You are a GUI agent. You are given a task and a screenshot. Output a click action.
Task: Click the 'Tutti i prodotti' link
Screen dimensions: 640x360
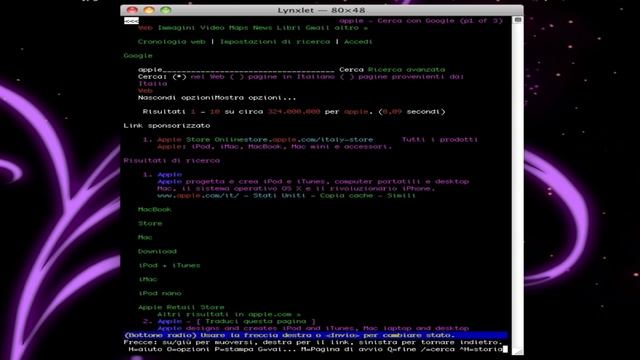440,140
